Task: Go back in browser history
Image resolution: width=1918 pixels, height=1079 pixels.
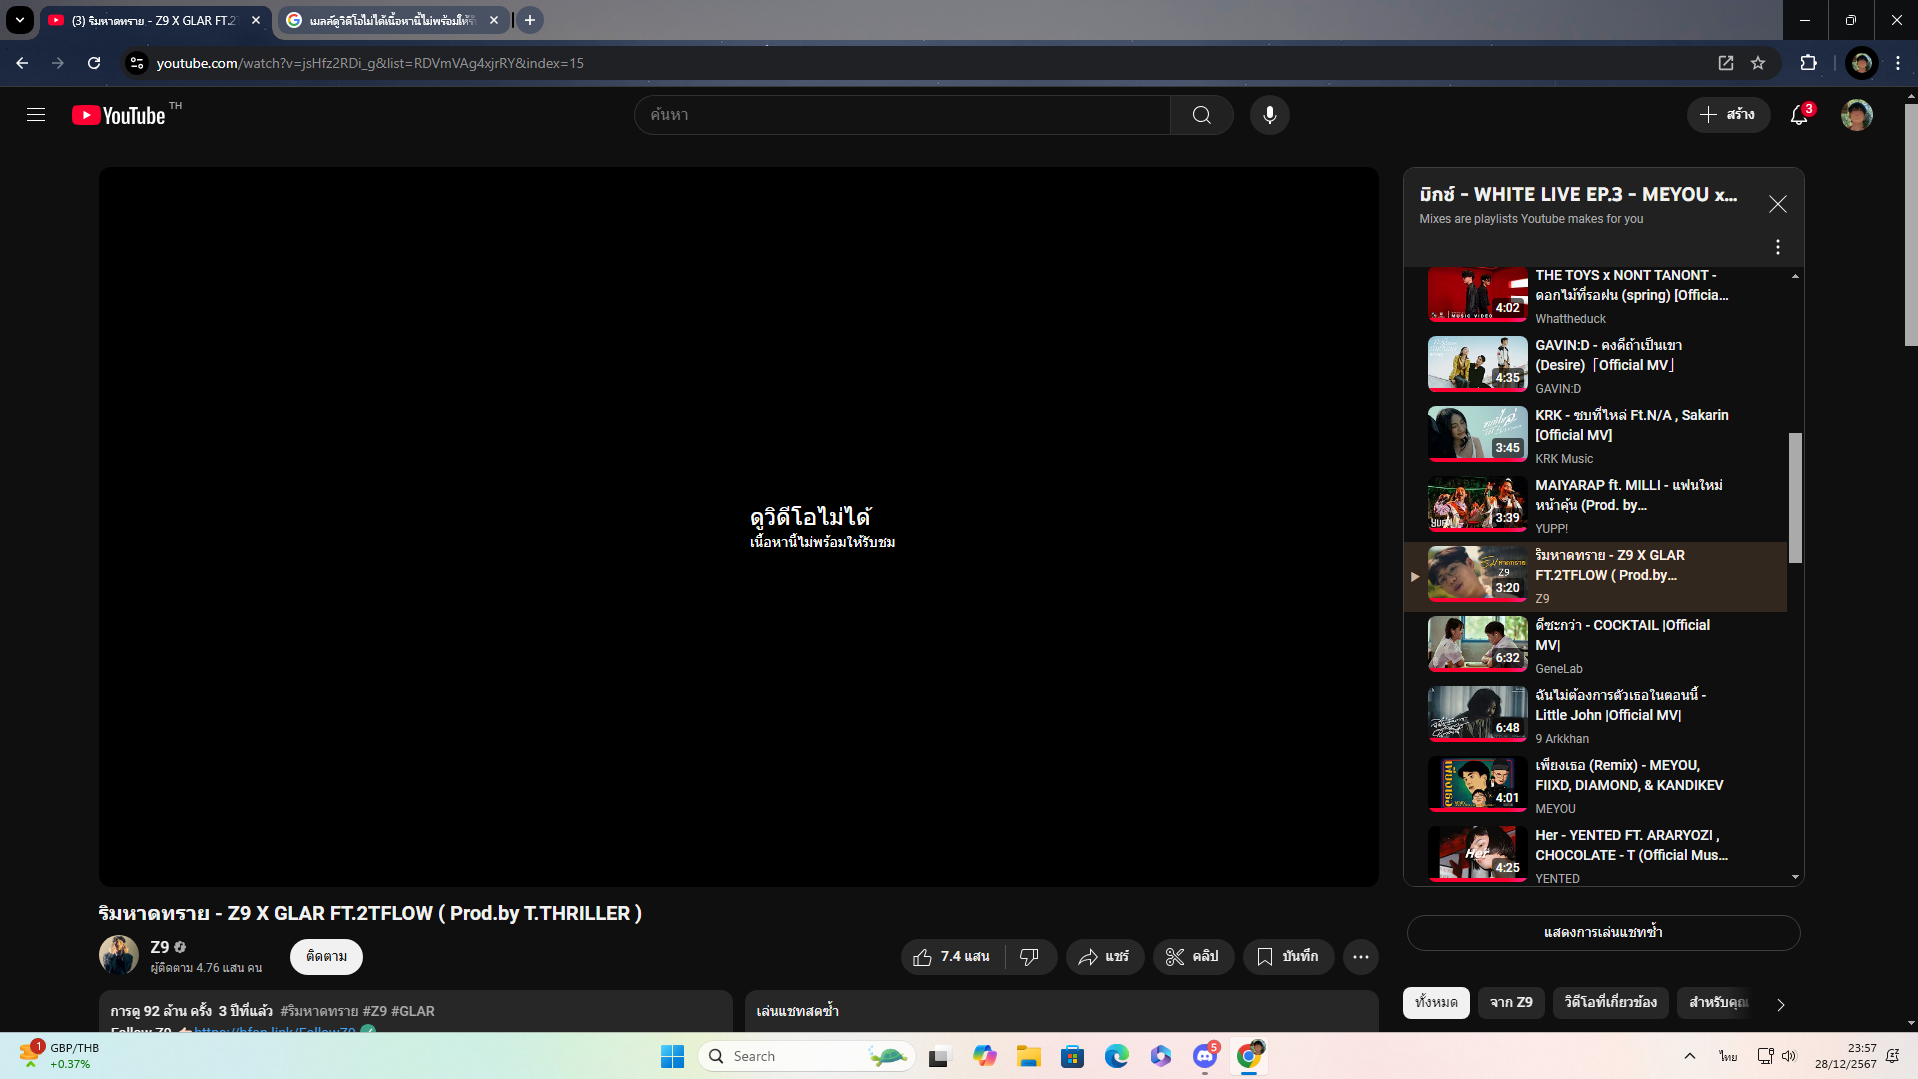Action: (x=22, y=63)
